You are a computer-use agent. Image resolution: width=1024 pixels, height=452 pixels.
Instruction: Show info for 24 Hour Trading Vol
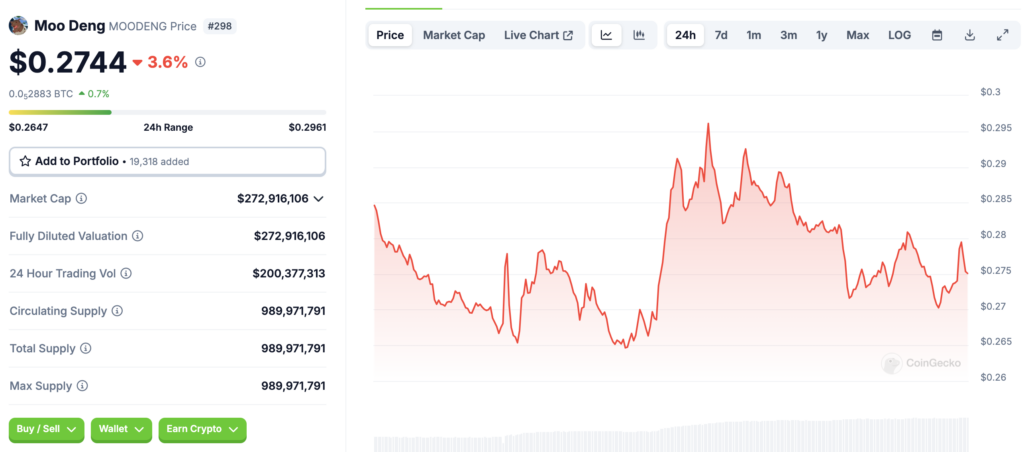(126, 274)
